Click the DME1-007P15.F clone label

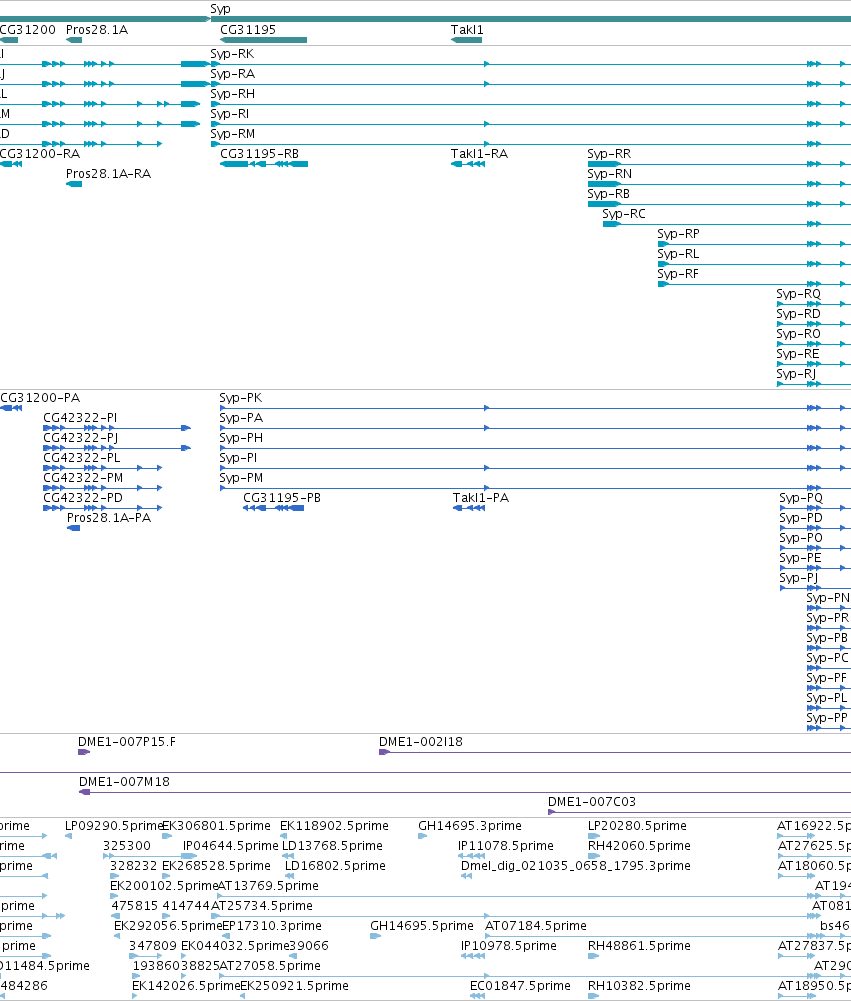[x=126, y=742]
